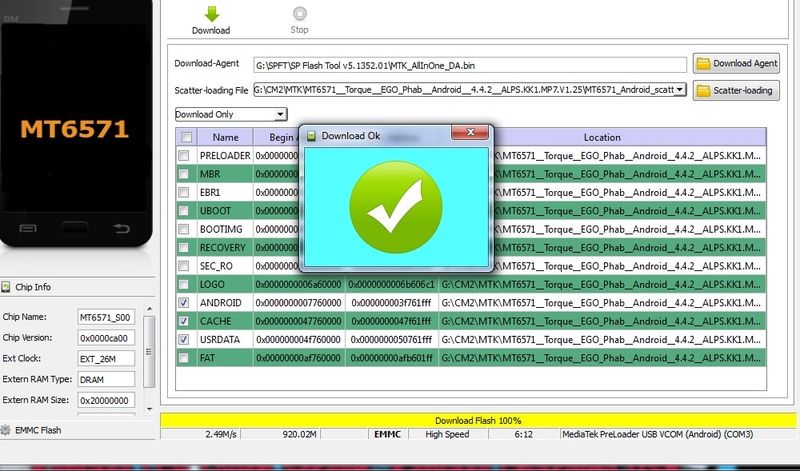
Task: Click the MediaTek PreLoader USB VCOM status entry
Action: tap(657, 434)
